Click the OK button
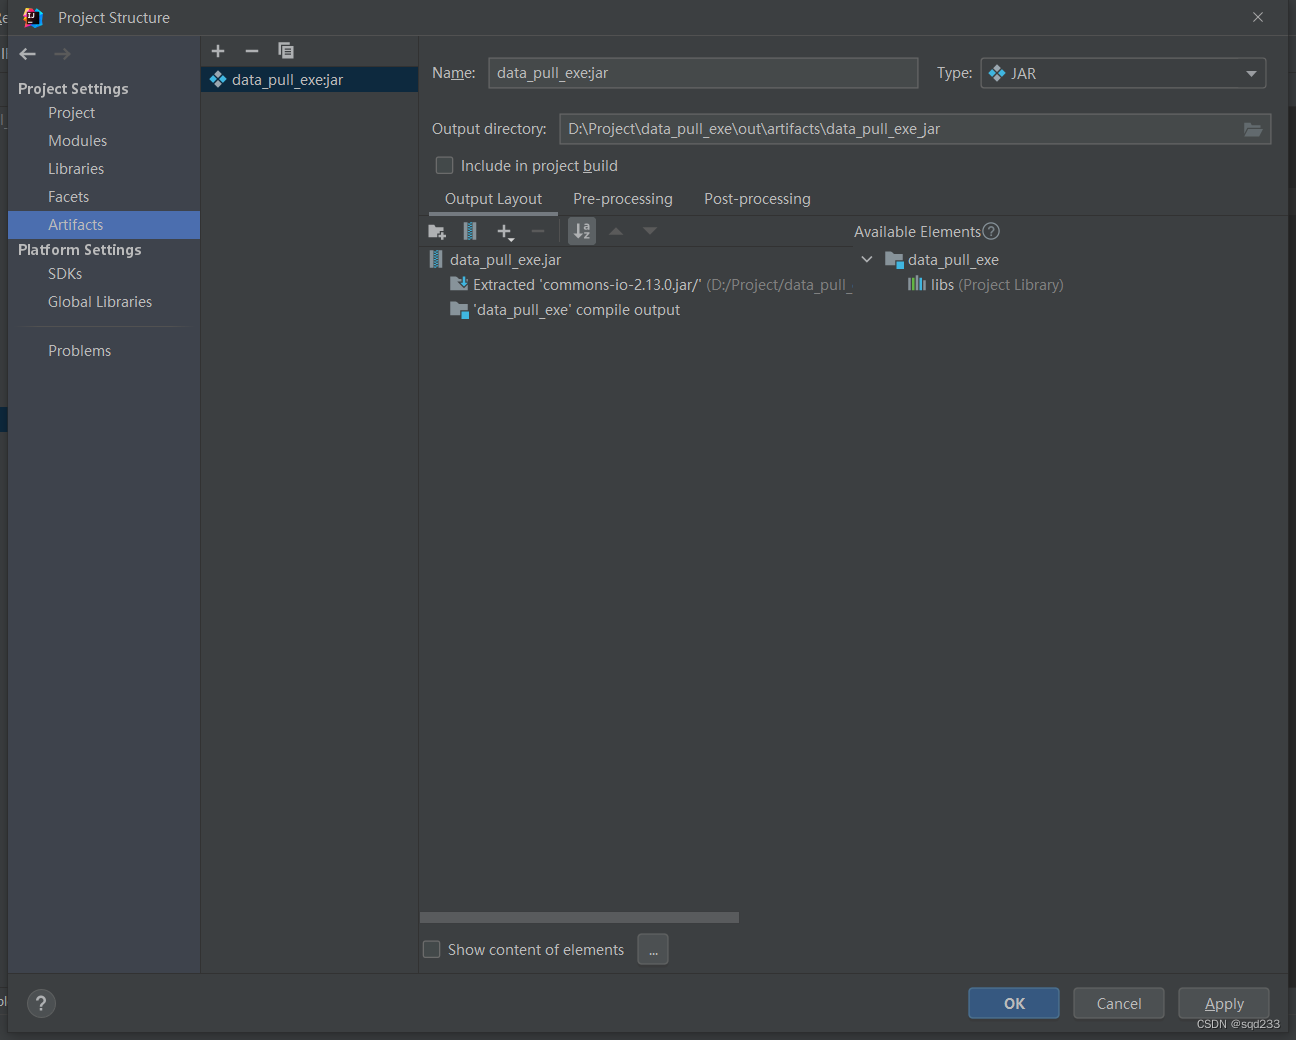Viewport: 1296px width, 1040px height. (1014, 1003)
